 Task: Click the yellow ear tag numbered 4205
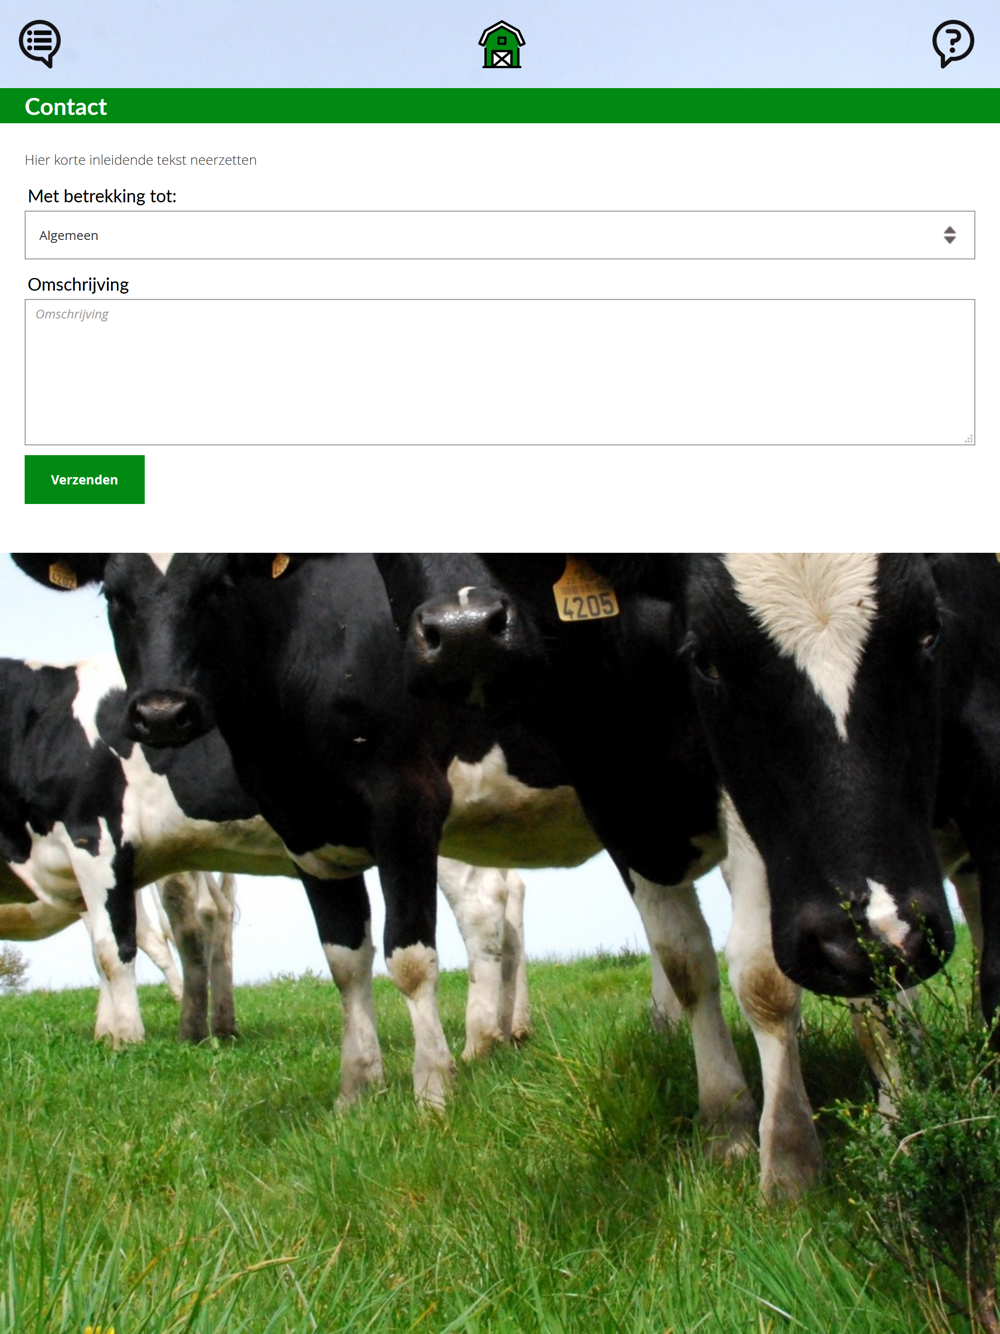click(x=585, y=592)
